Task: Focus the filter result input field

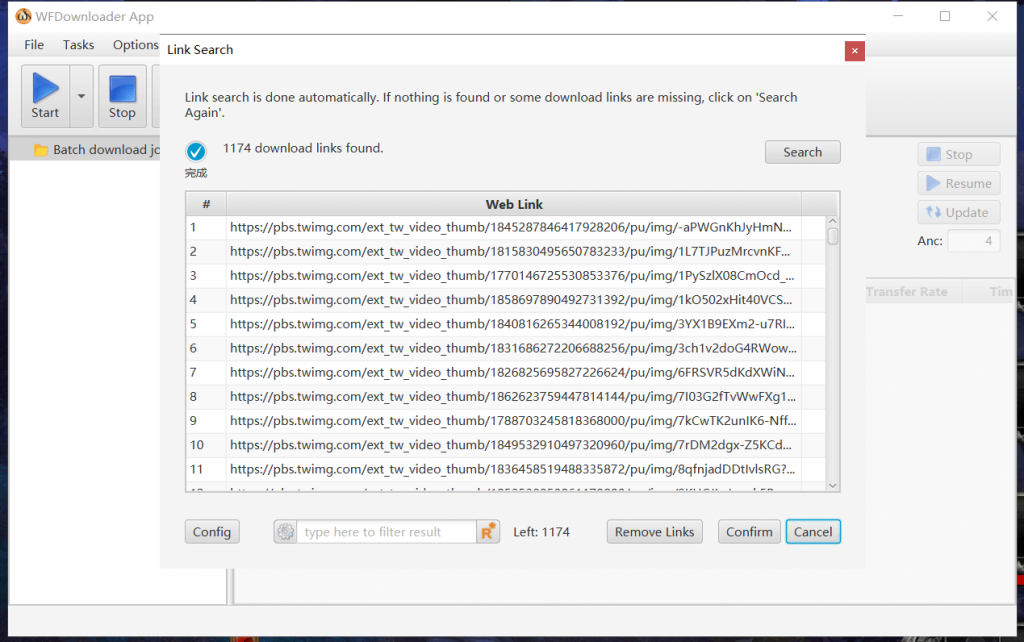Action: [x=387, y=532]
